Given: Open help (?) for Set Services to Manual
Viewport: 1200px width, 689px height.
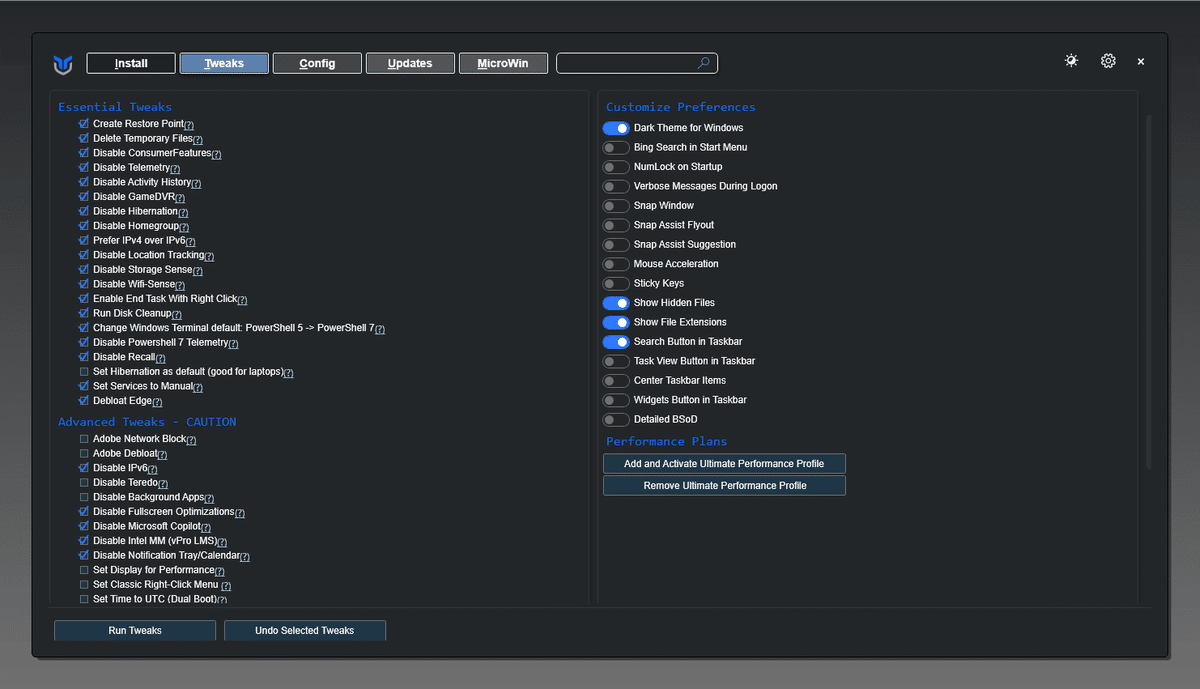Looking at the screenshot, I should 198,388.
